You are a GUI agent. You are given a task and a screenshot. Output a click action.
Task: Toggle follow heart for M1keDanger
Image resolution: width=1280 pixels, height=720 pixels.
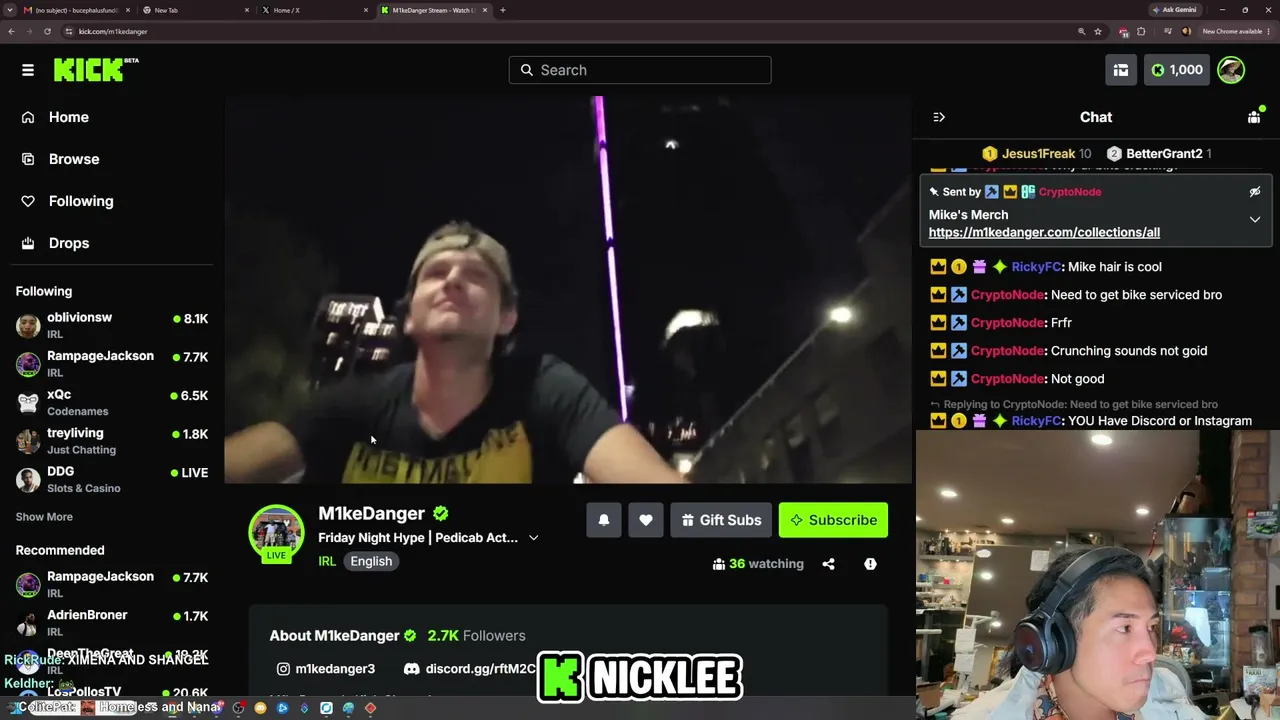[x=646, y=520]
